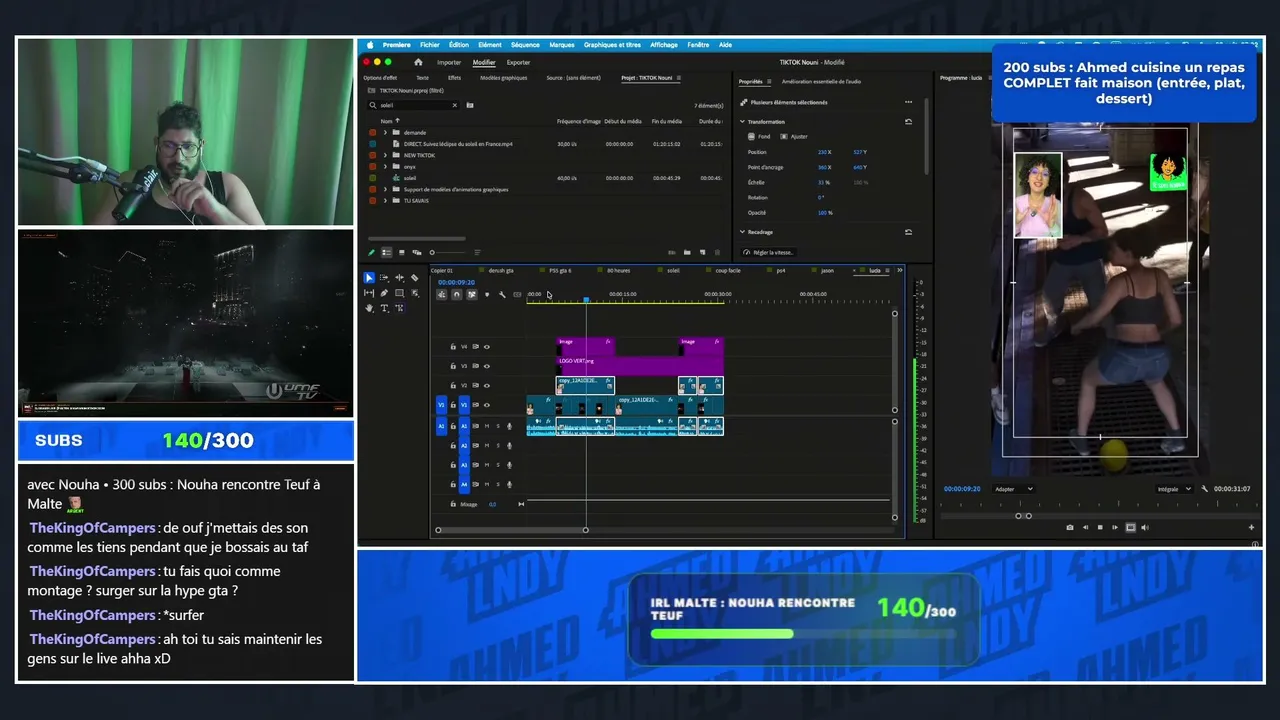This screenshot has width=1280, height=720.
Task: Click the Ajuster button under Transformation
Action: tap(795, 136)
